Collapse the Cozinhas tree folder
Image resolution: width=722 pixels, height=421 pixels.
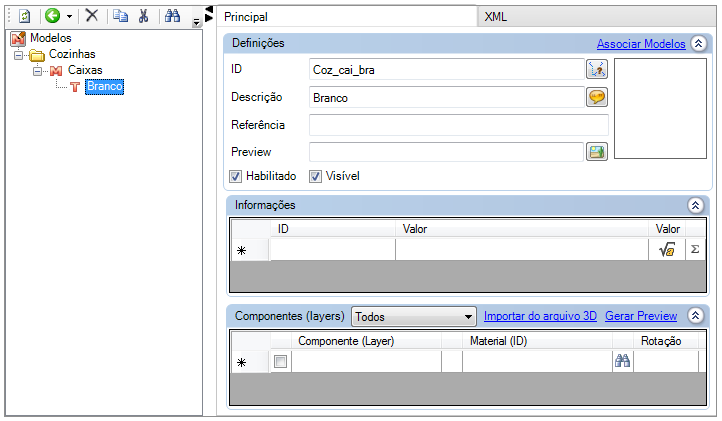click(20, 54)
